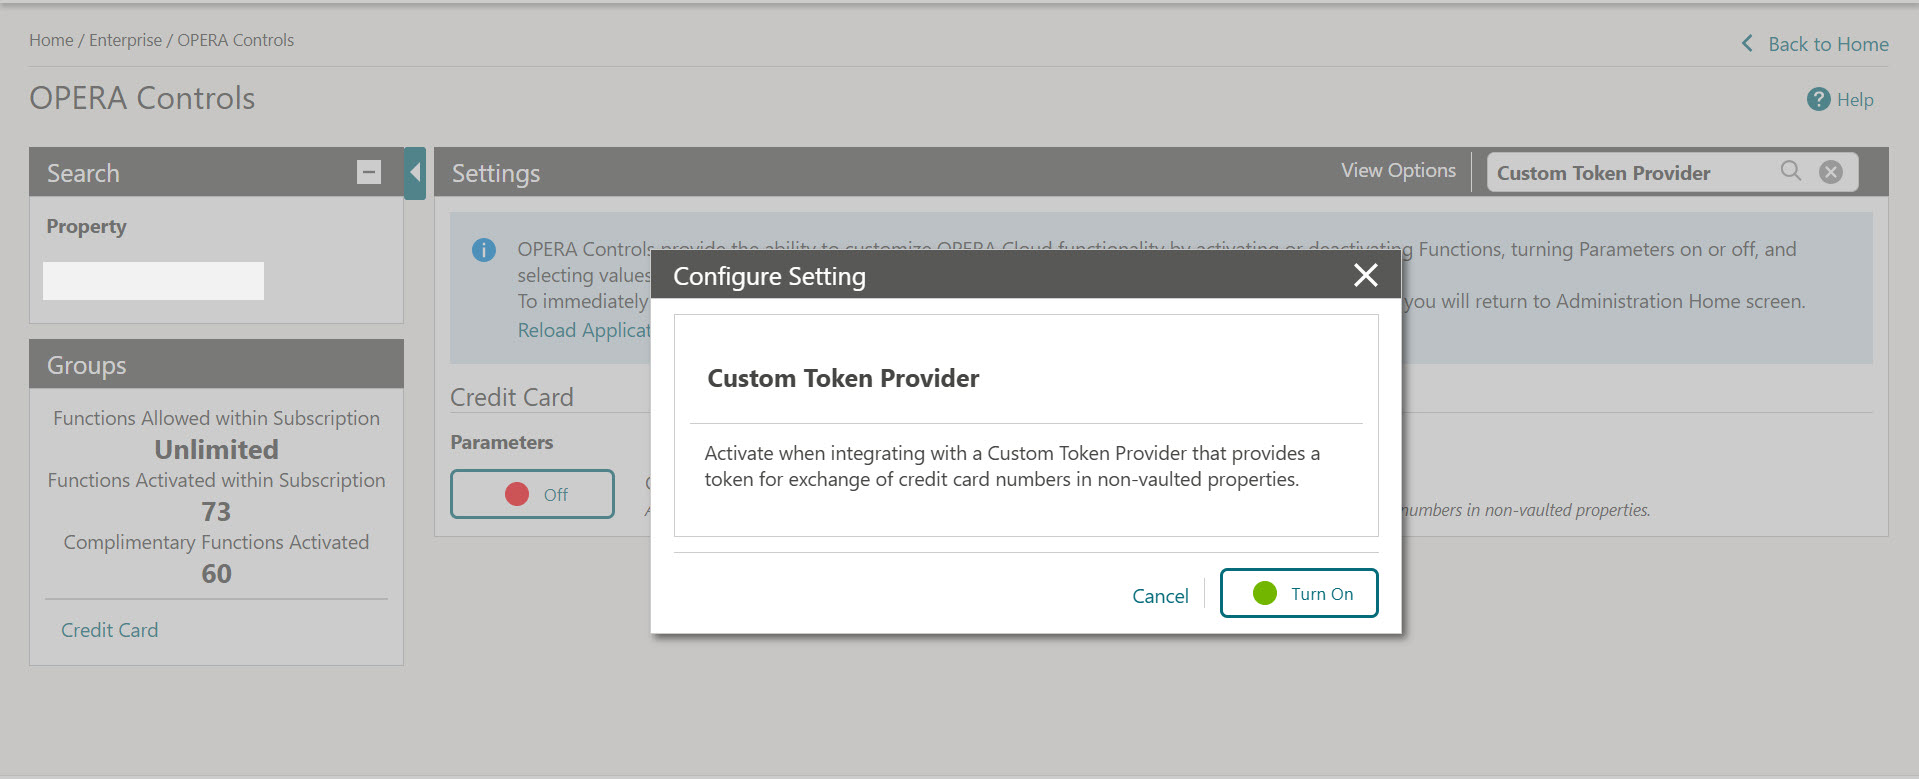Open the View Options menu
Image resolution: width=1919 pixels, height=779 pixels.
coord(1398,170)
